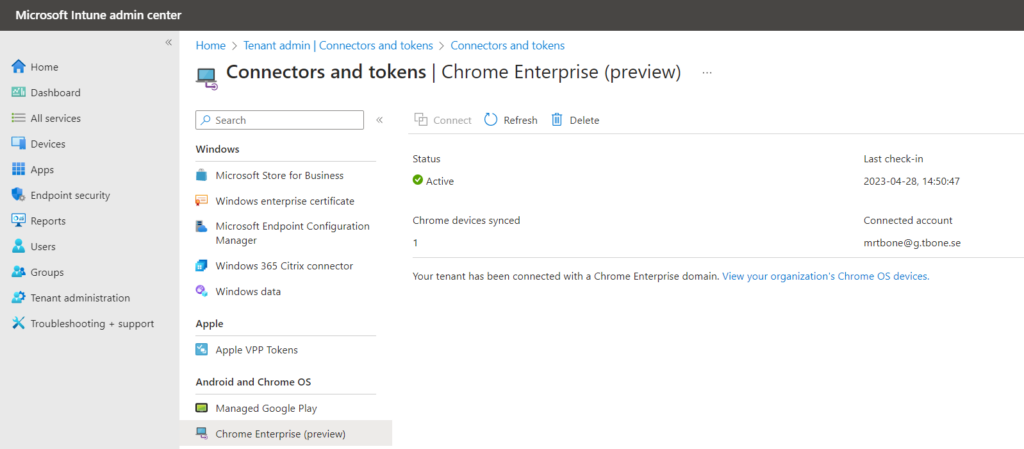Open the Reports icon in the sidebar
1024x449 pixels.
(18, 221)
